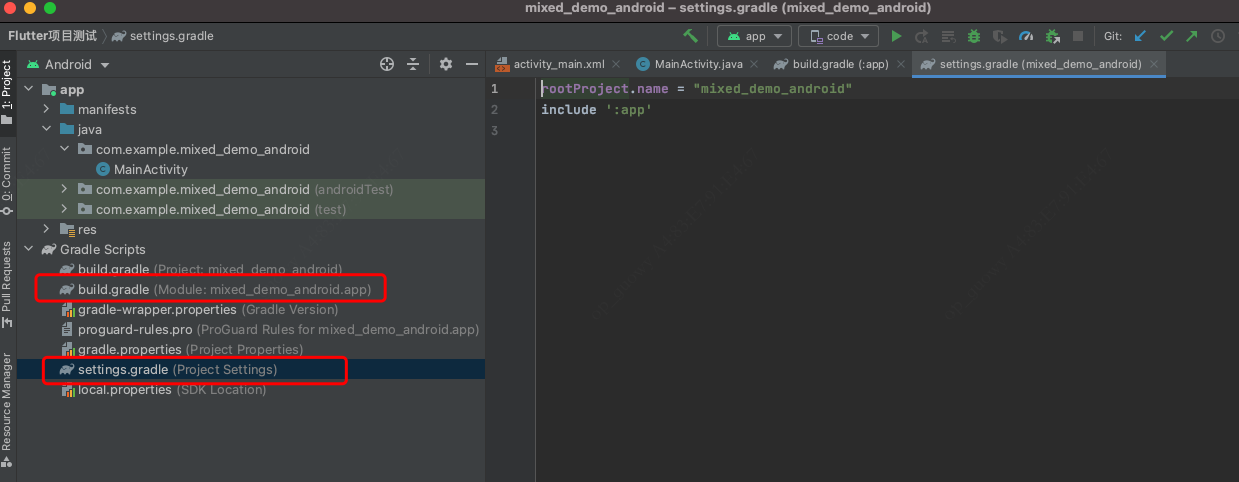Click the Select Opened File target icon
This screenshot has height=482, width=1239.
(387, 64)
